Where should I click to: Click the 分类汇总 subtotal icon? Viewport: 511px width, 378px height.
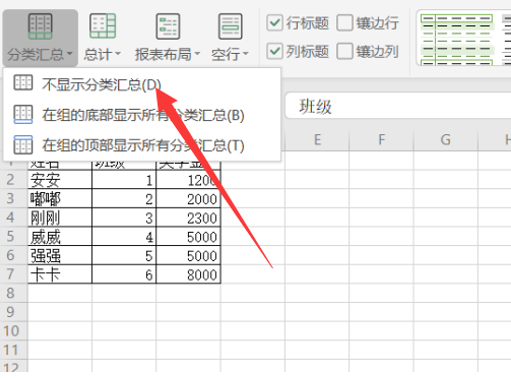(x=40, y=26)
